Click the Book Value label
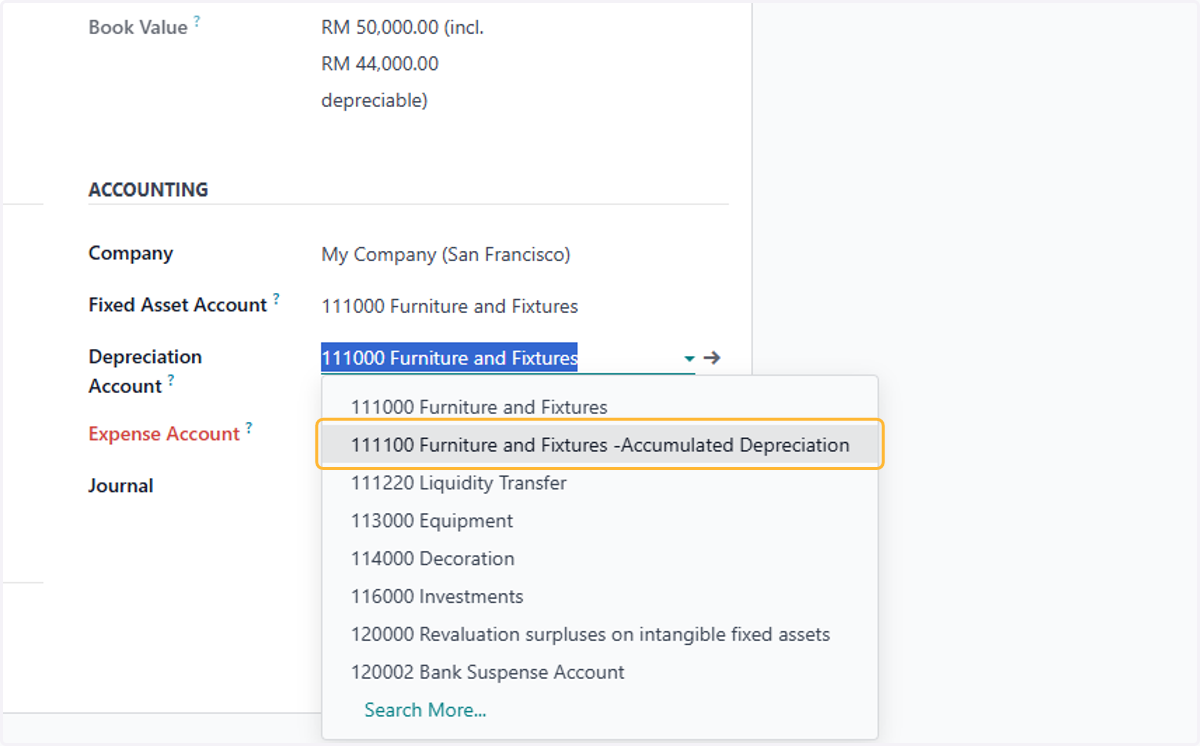This screenshot has height=746, width=1200. click(138, 27)
